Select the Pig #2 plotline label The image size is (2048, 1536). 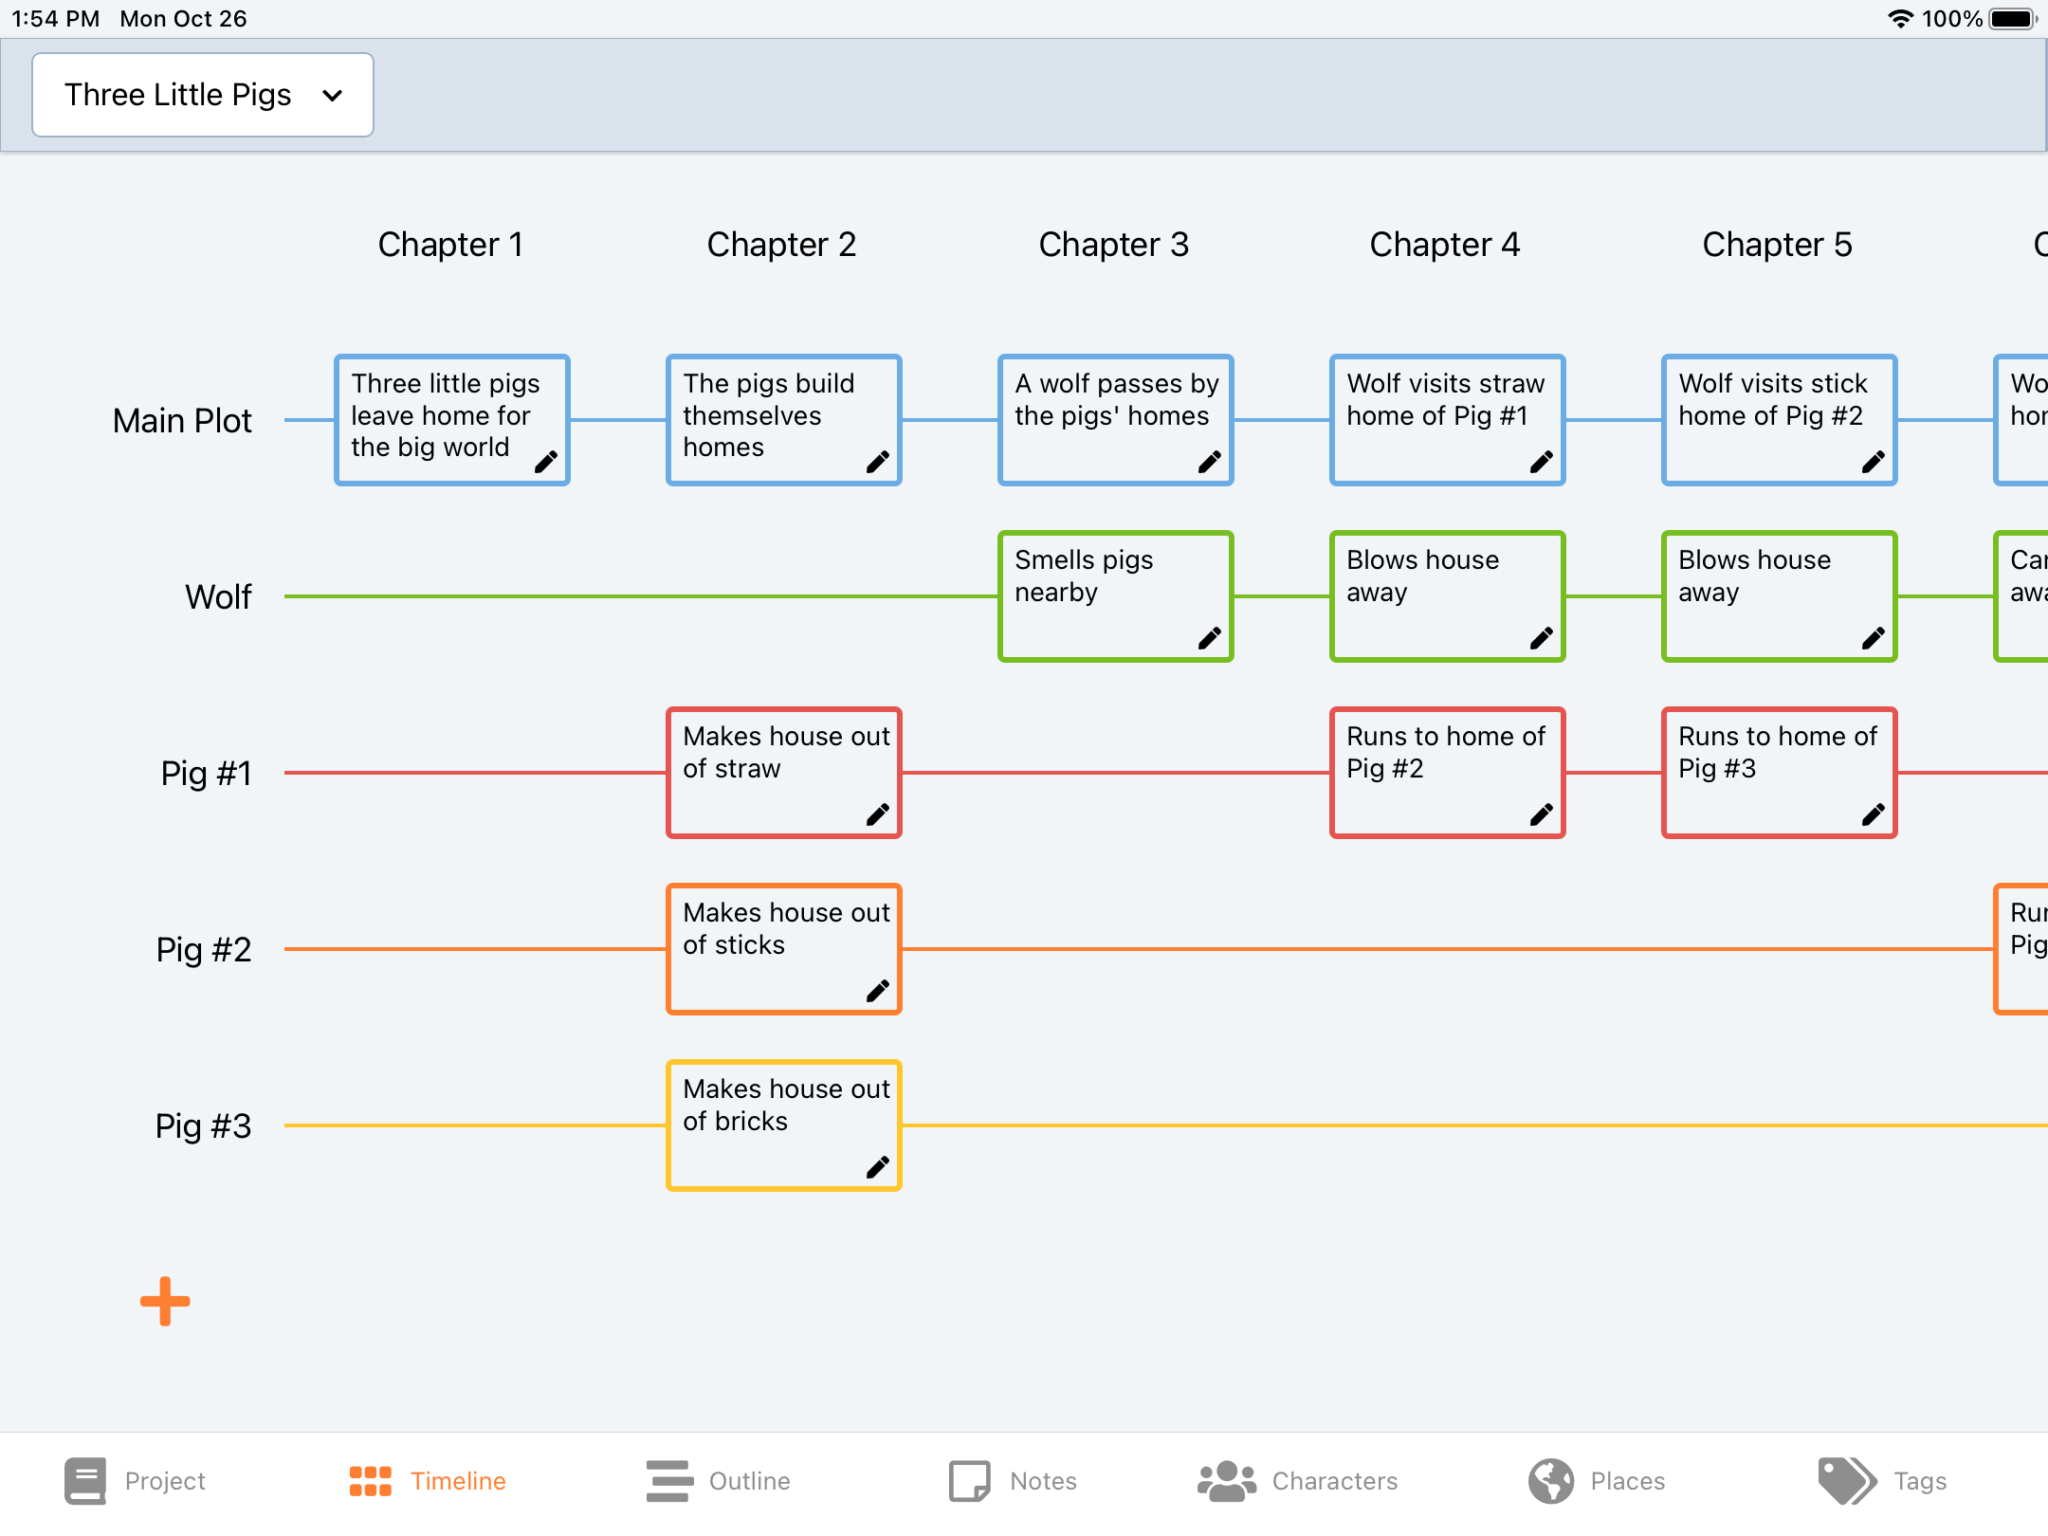(203, 949)
